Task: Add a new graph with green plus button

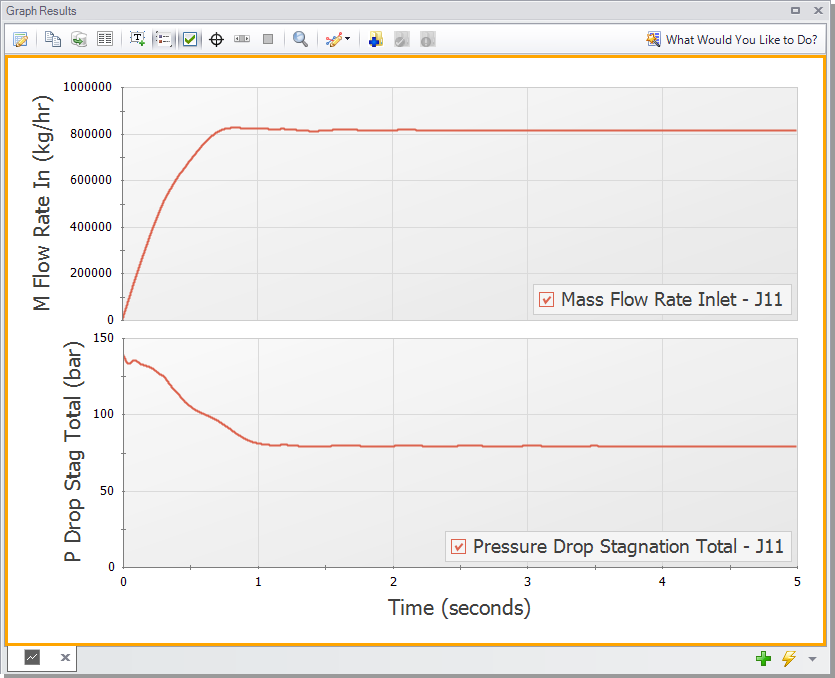Action: click(x=764, y=659)
